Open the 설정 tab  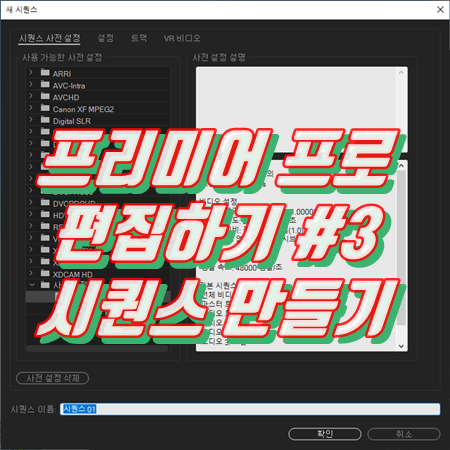(106, 38)
